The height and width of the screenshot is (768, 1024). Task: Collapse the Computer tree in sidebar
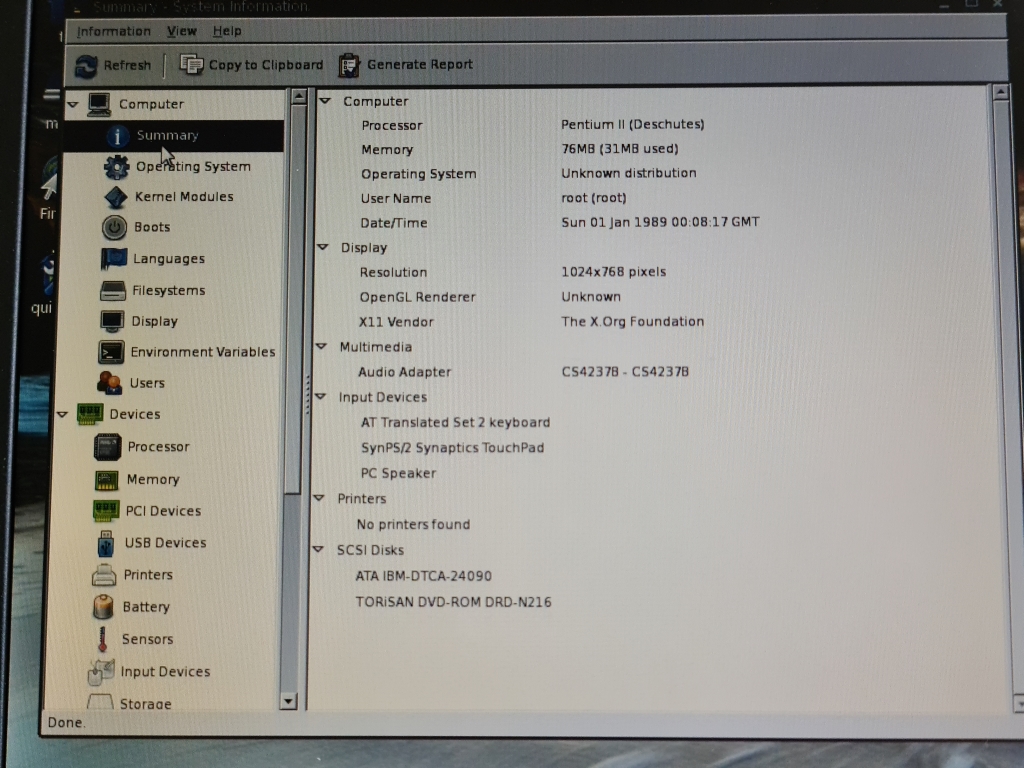click(x=73, y=104)
